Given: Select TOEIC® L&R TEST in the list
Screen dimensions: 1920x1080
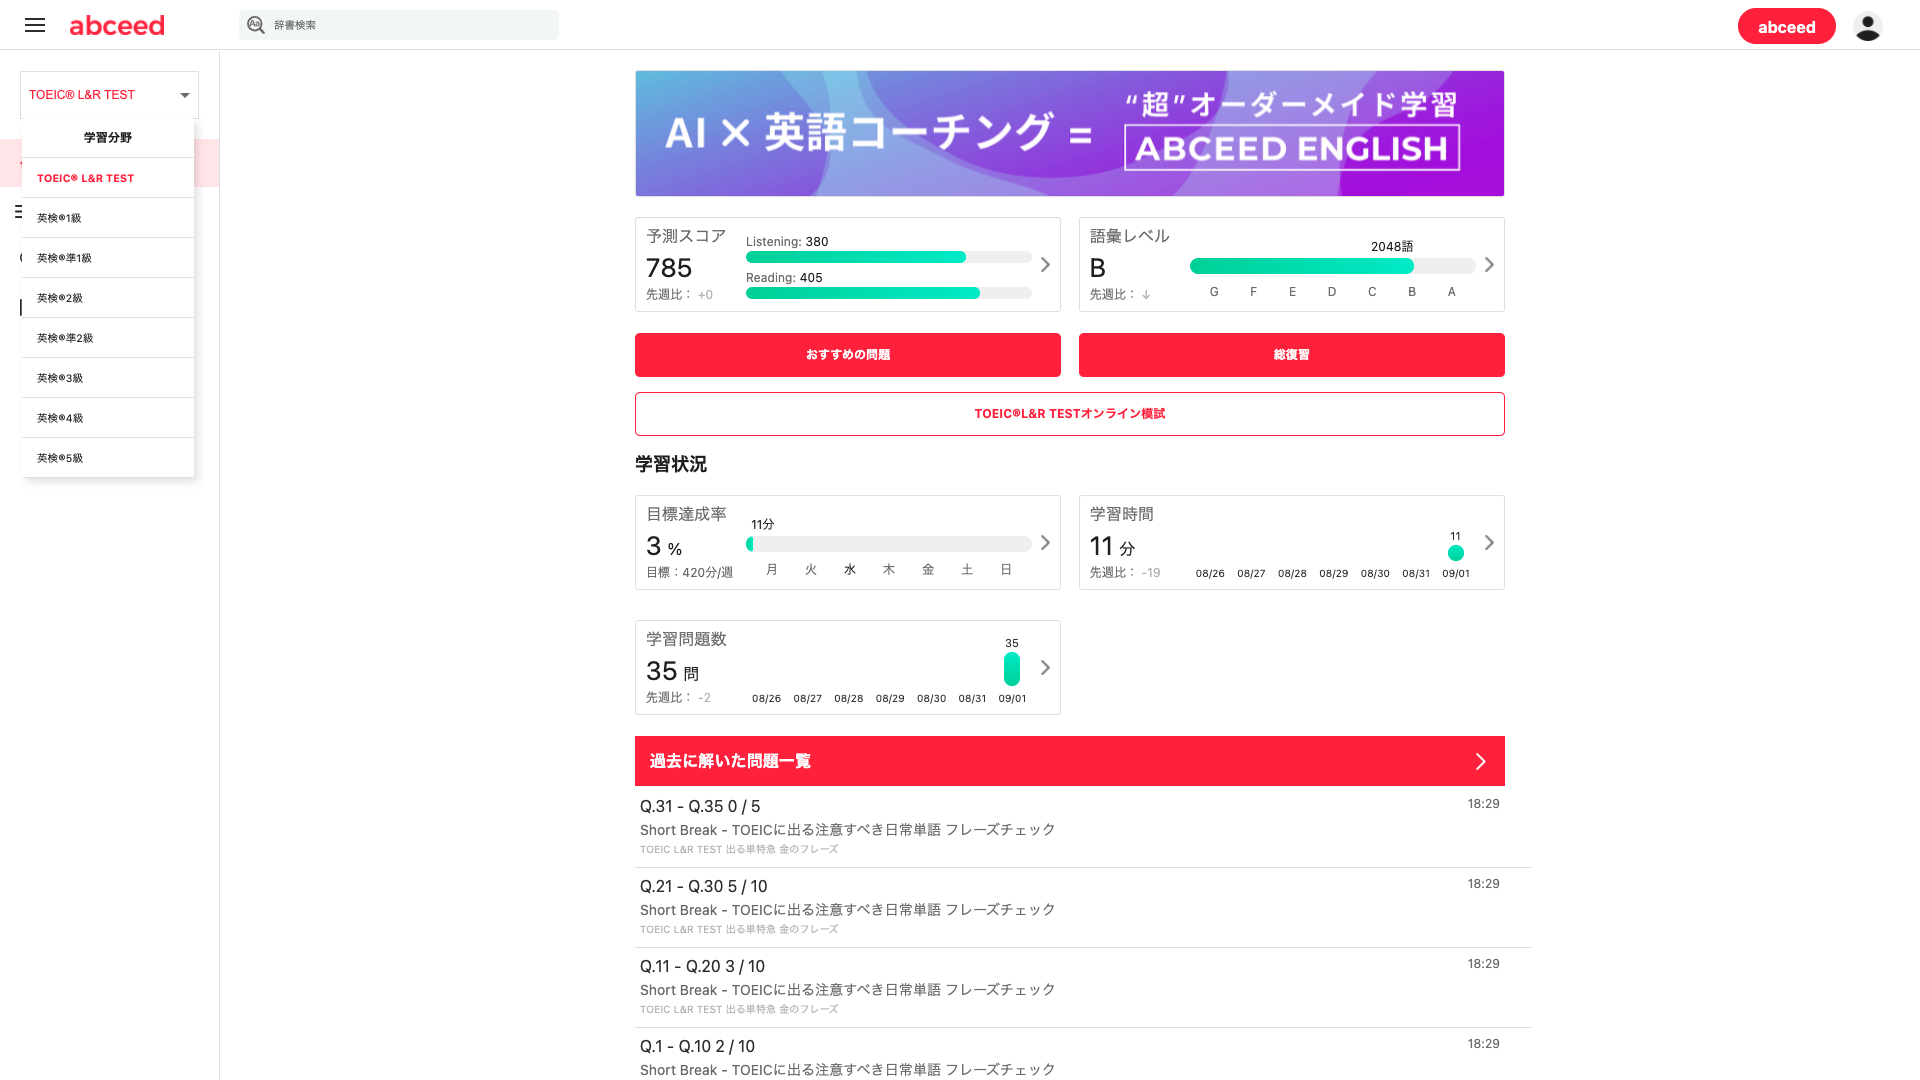Looking at the screenshot, I should (x=108, y=178).
